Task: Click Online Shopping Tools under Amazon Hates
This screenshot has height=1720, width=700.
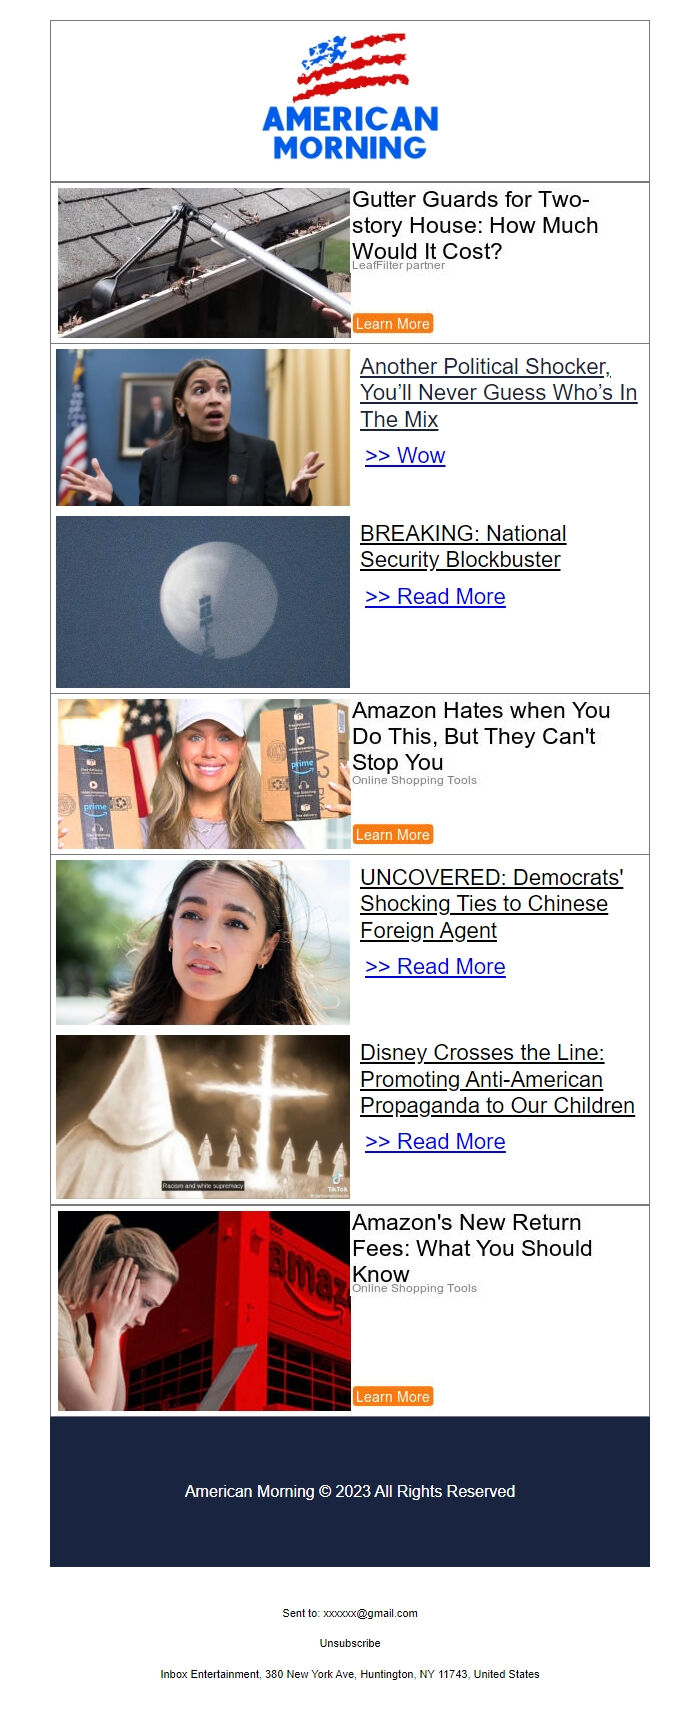Action: [x=414, y=781]
